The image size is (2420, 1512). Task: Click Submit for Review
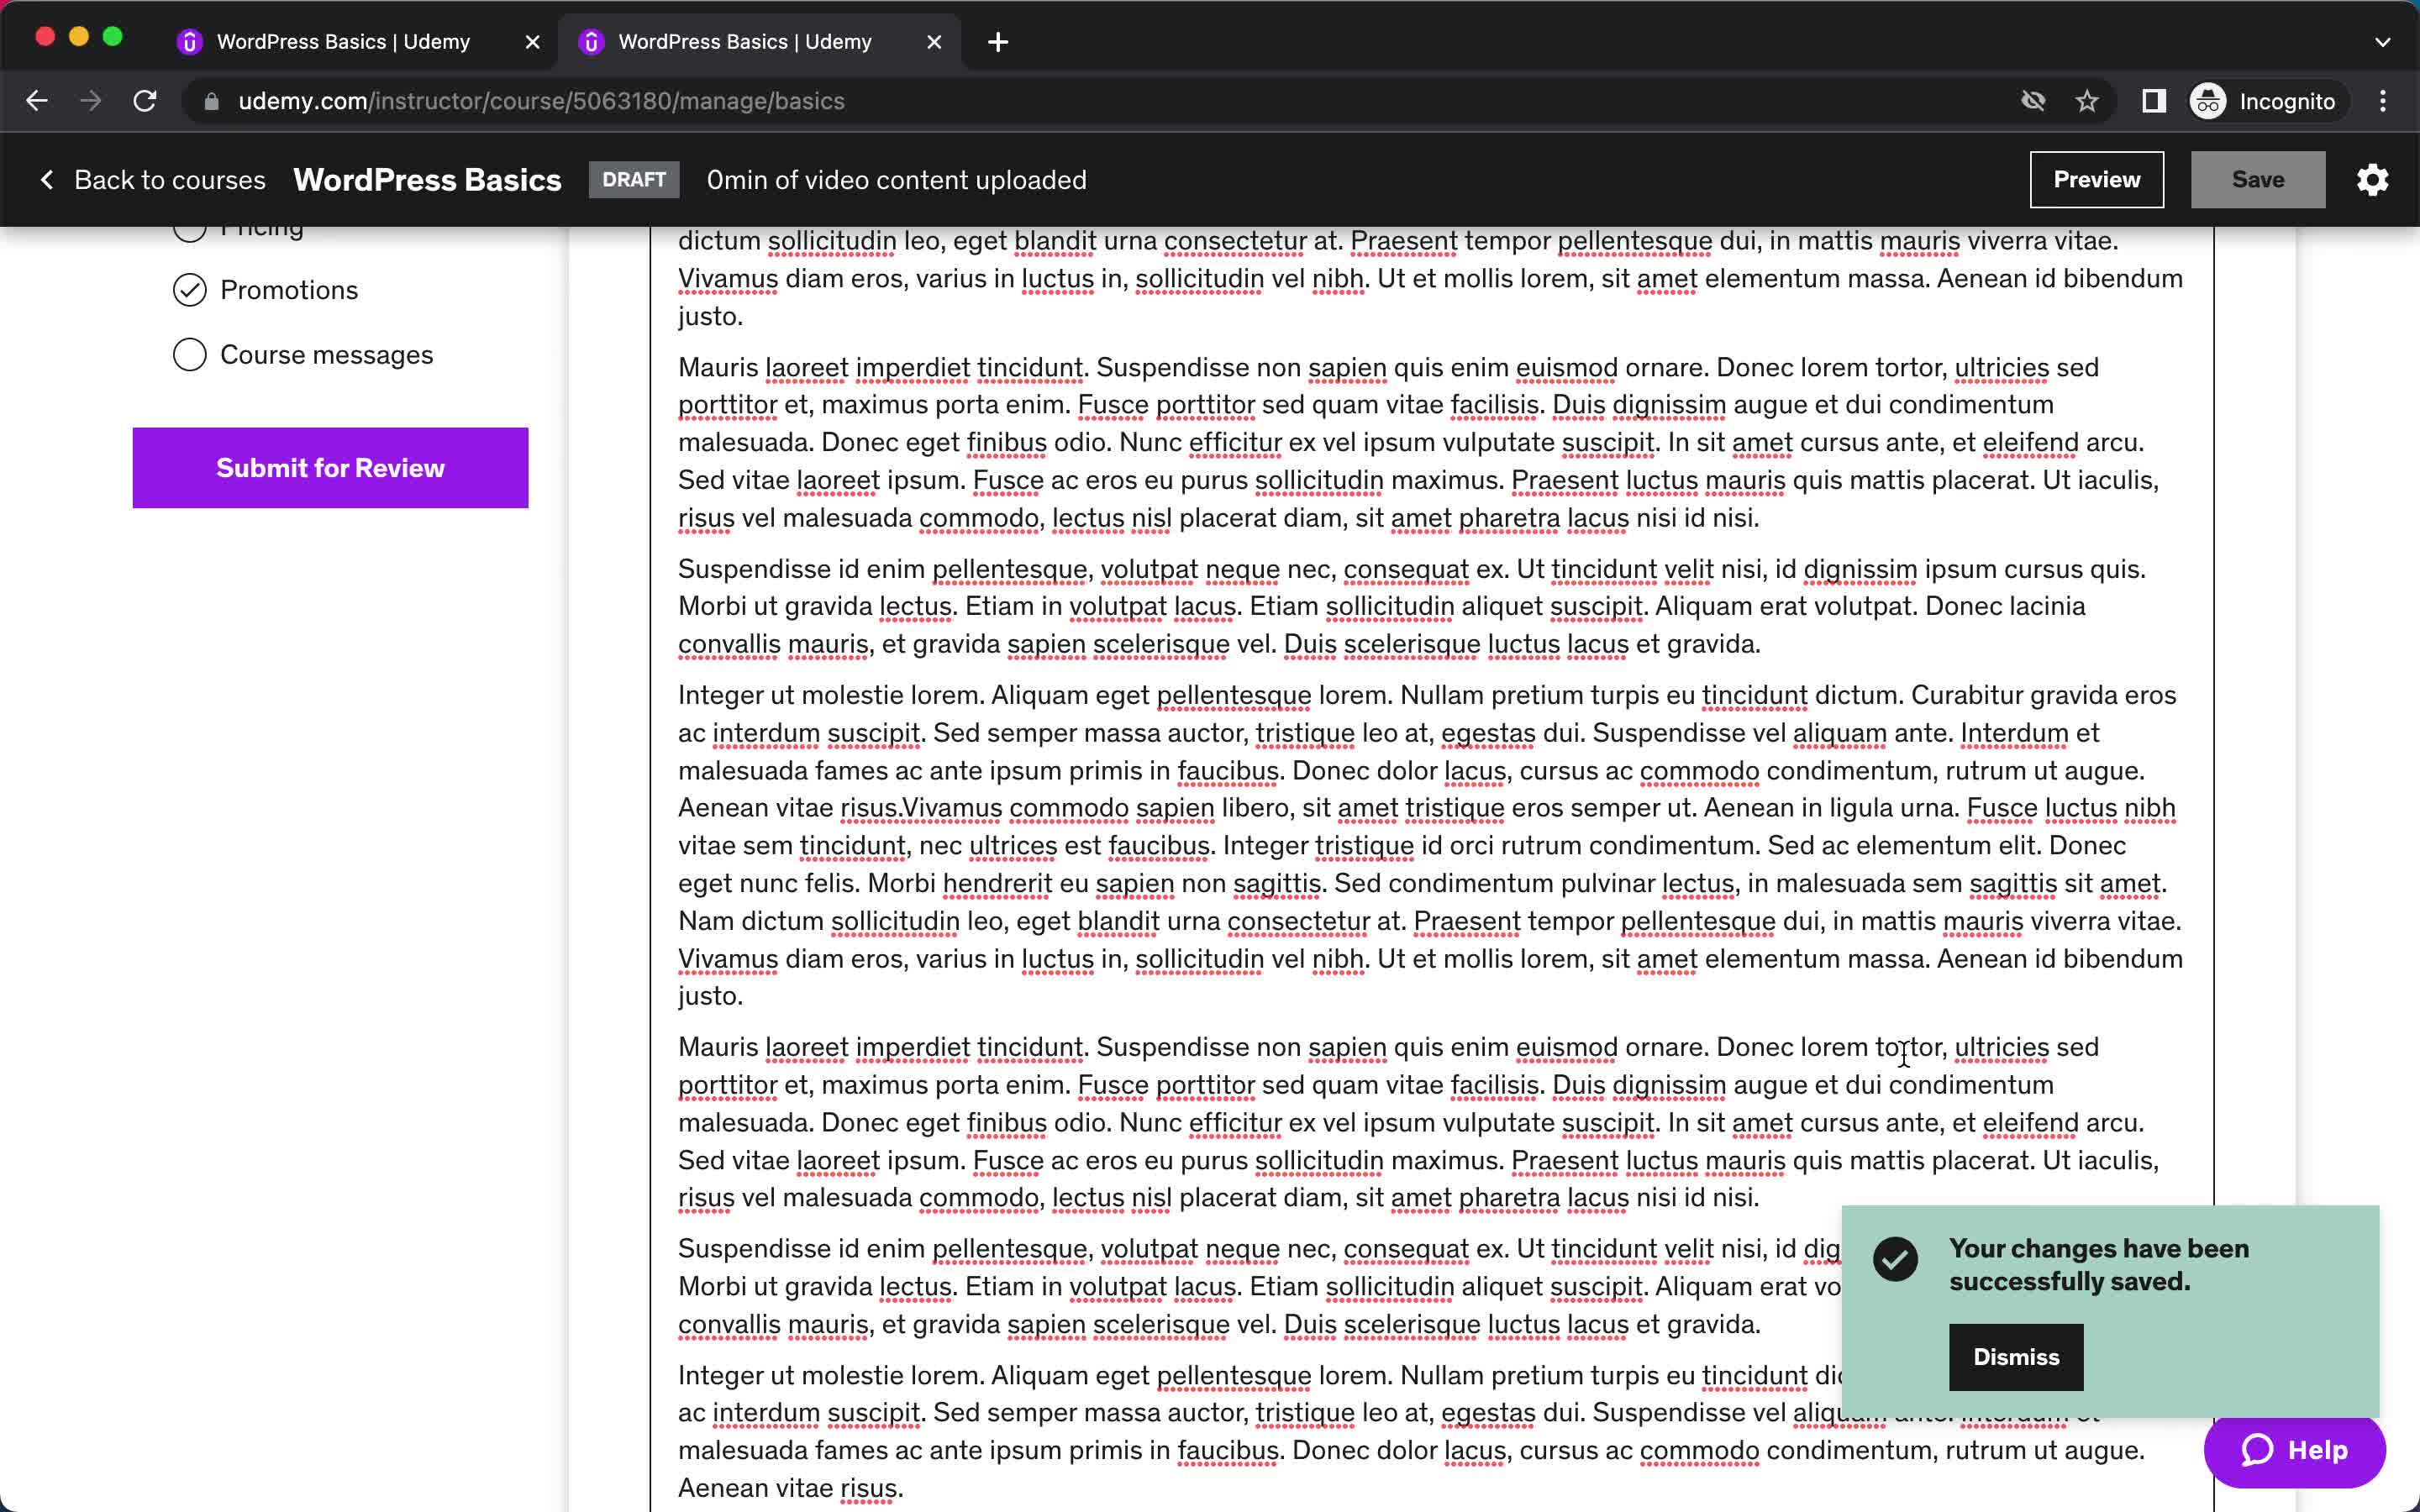tap(329, 467)
